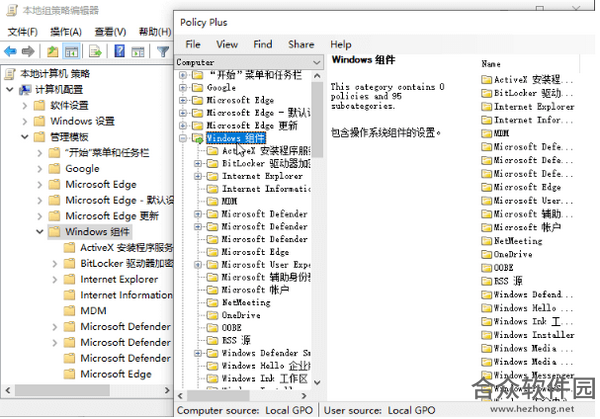This screenshot has width=600, height=419.
Task: Click the blue Back arrow in Group Policy Editor toolbar
Action: (11, 51)
